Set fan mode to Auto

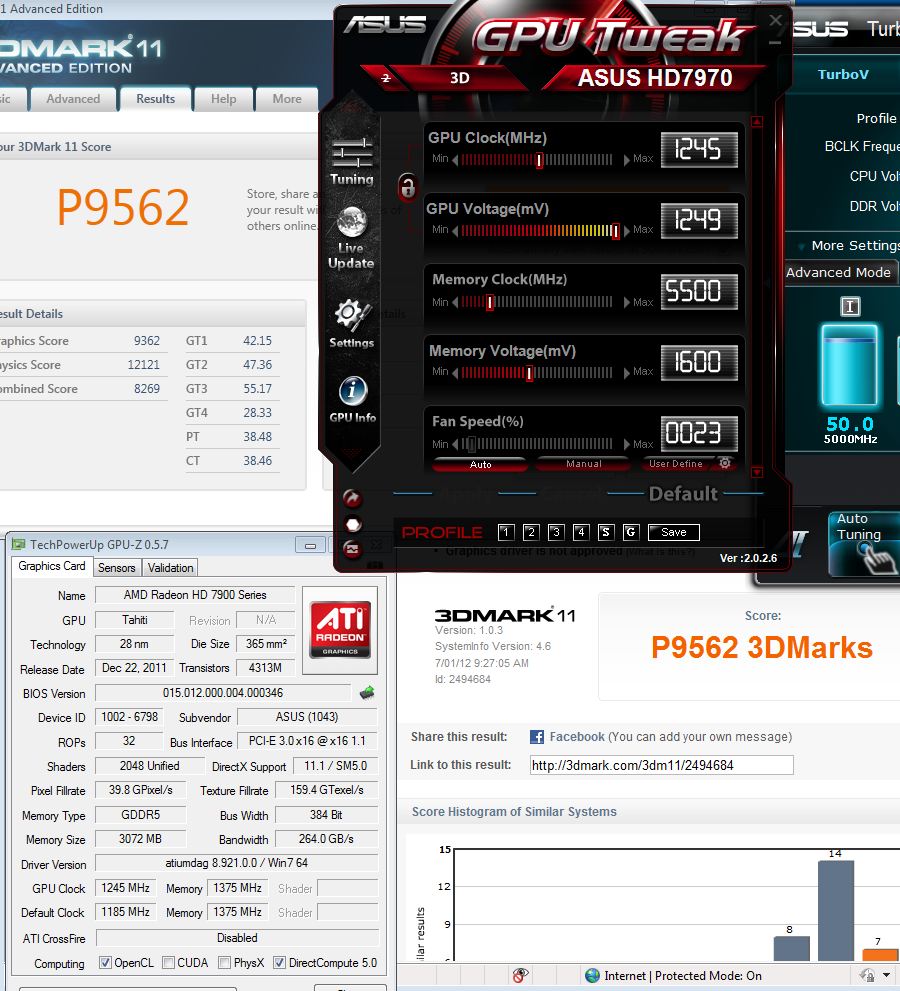pyautogui.click(x=480, y=465)
